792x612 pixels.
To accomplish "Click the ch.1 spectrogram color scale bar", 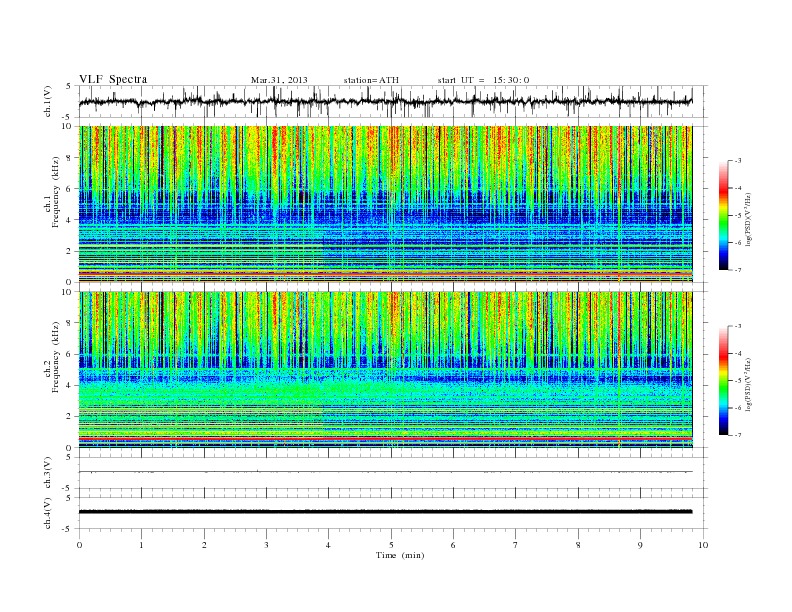I will click(723, 215).
